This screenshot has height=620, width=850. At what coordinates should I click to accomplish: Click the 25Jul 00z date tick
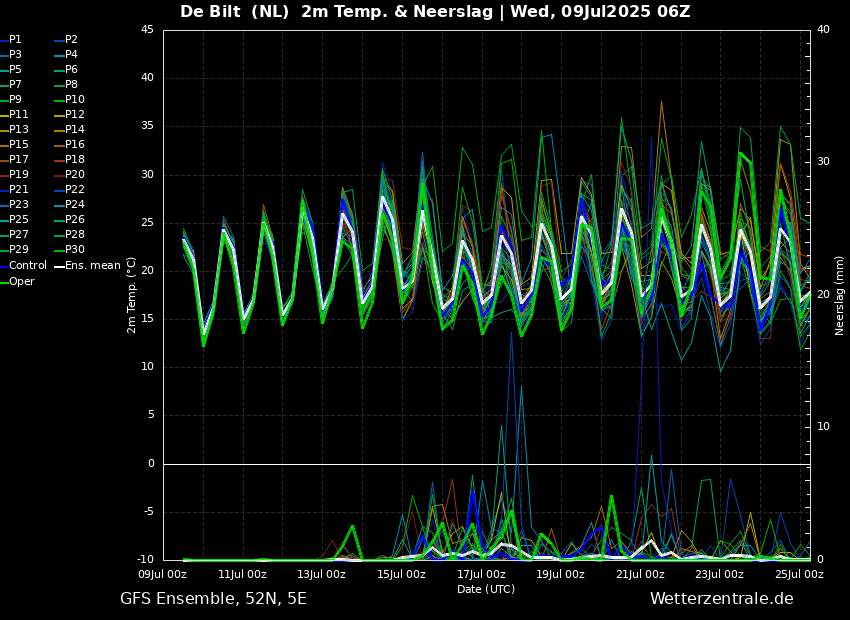[x=799, y=574]
